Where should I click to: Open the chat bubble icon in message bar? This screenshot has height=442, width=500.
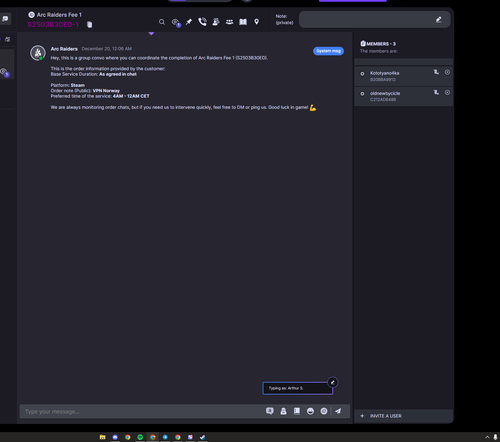coord(270,411)
